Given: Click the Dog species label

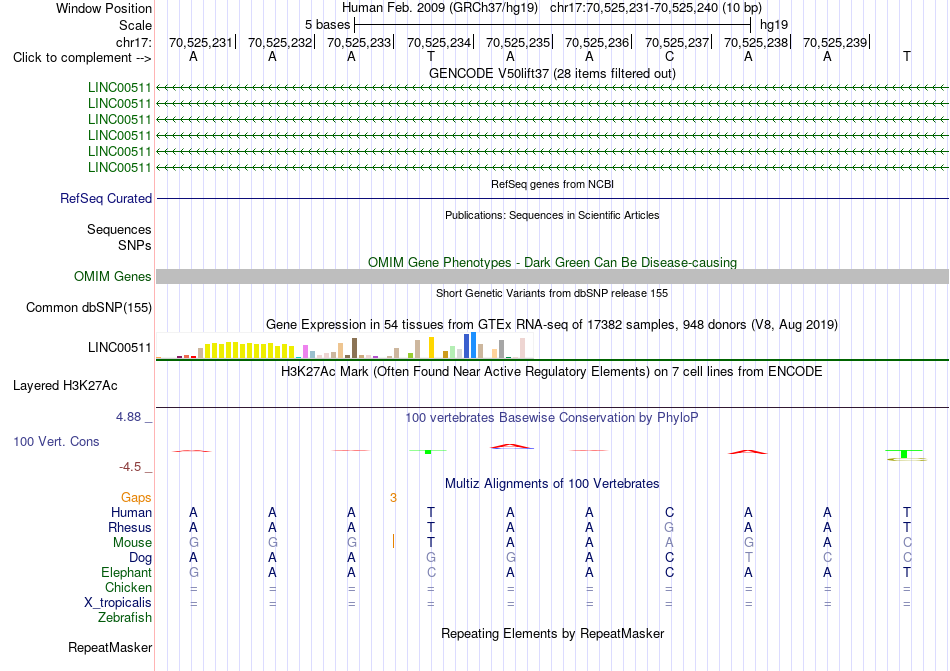Looking at the screenshot, I should [x=141, y=558].
